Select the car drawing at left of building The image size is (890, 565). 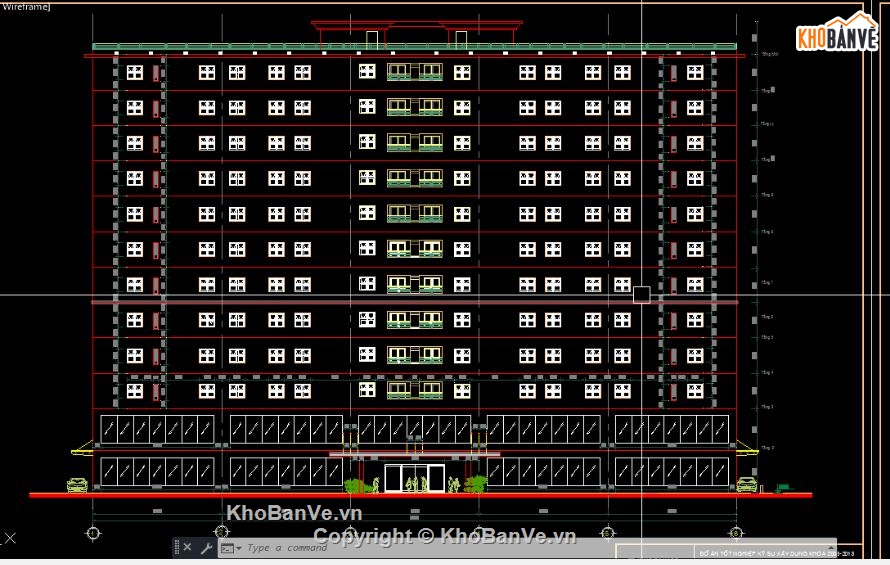pos(78,484)
